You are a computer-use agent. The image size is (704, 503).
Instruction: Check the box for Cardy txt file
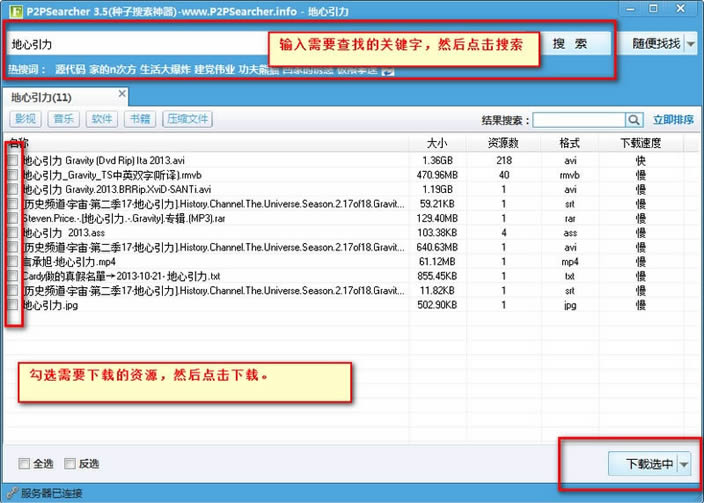(13, 276)
